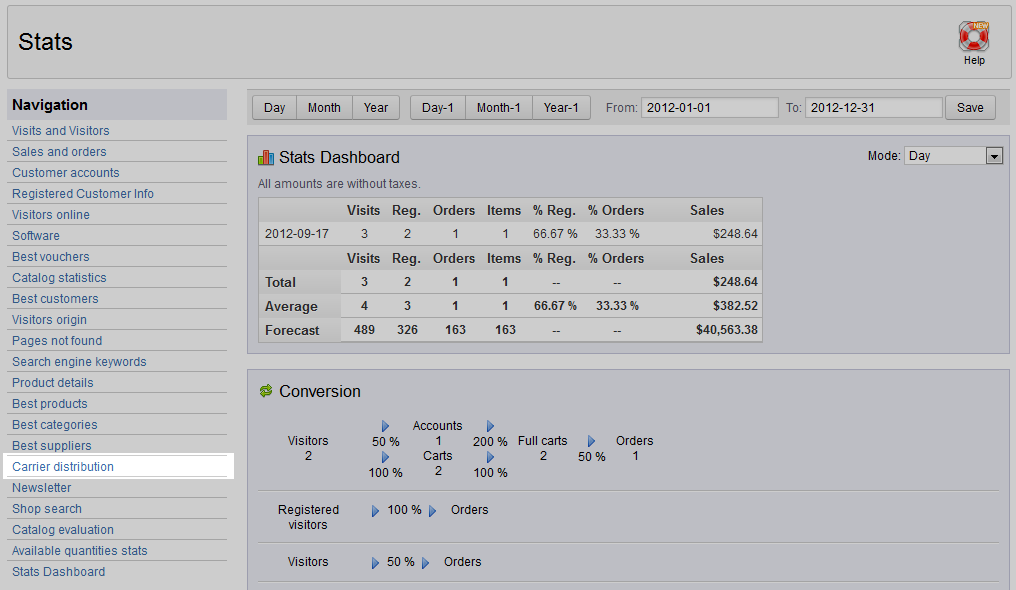Click the Conversion green arrows icon

[x=266, y=391]
